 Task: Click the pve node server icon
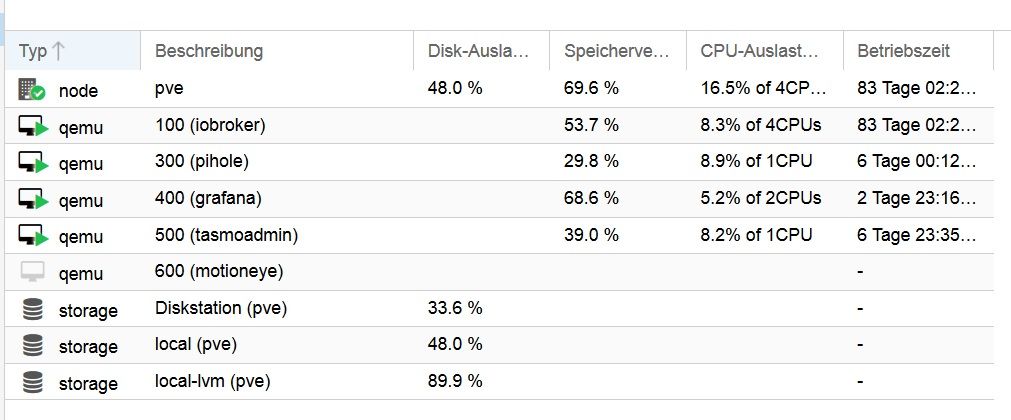[32, 90]
